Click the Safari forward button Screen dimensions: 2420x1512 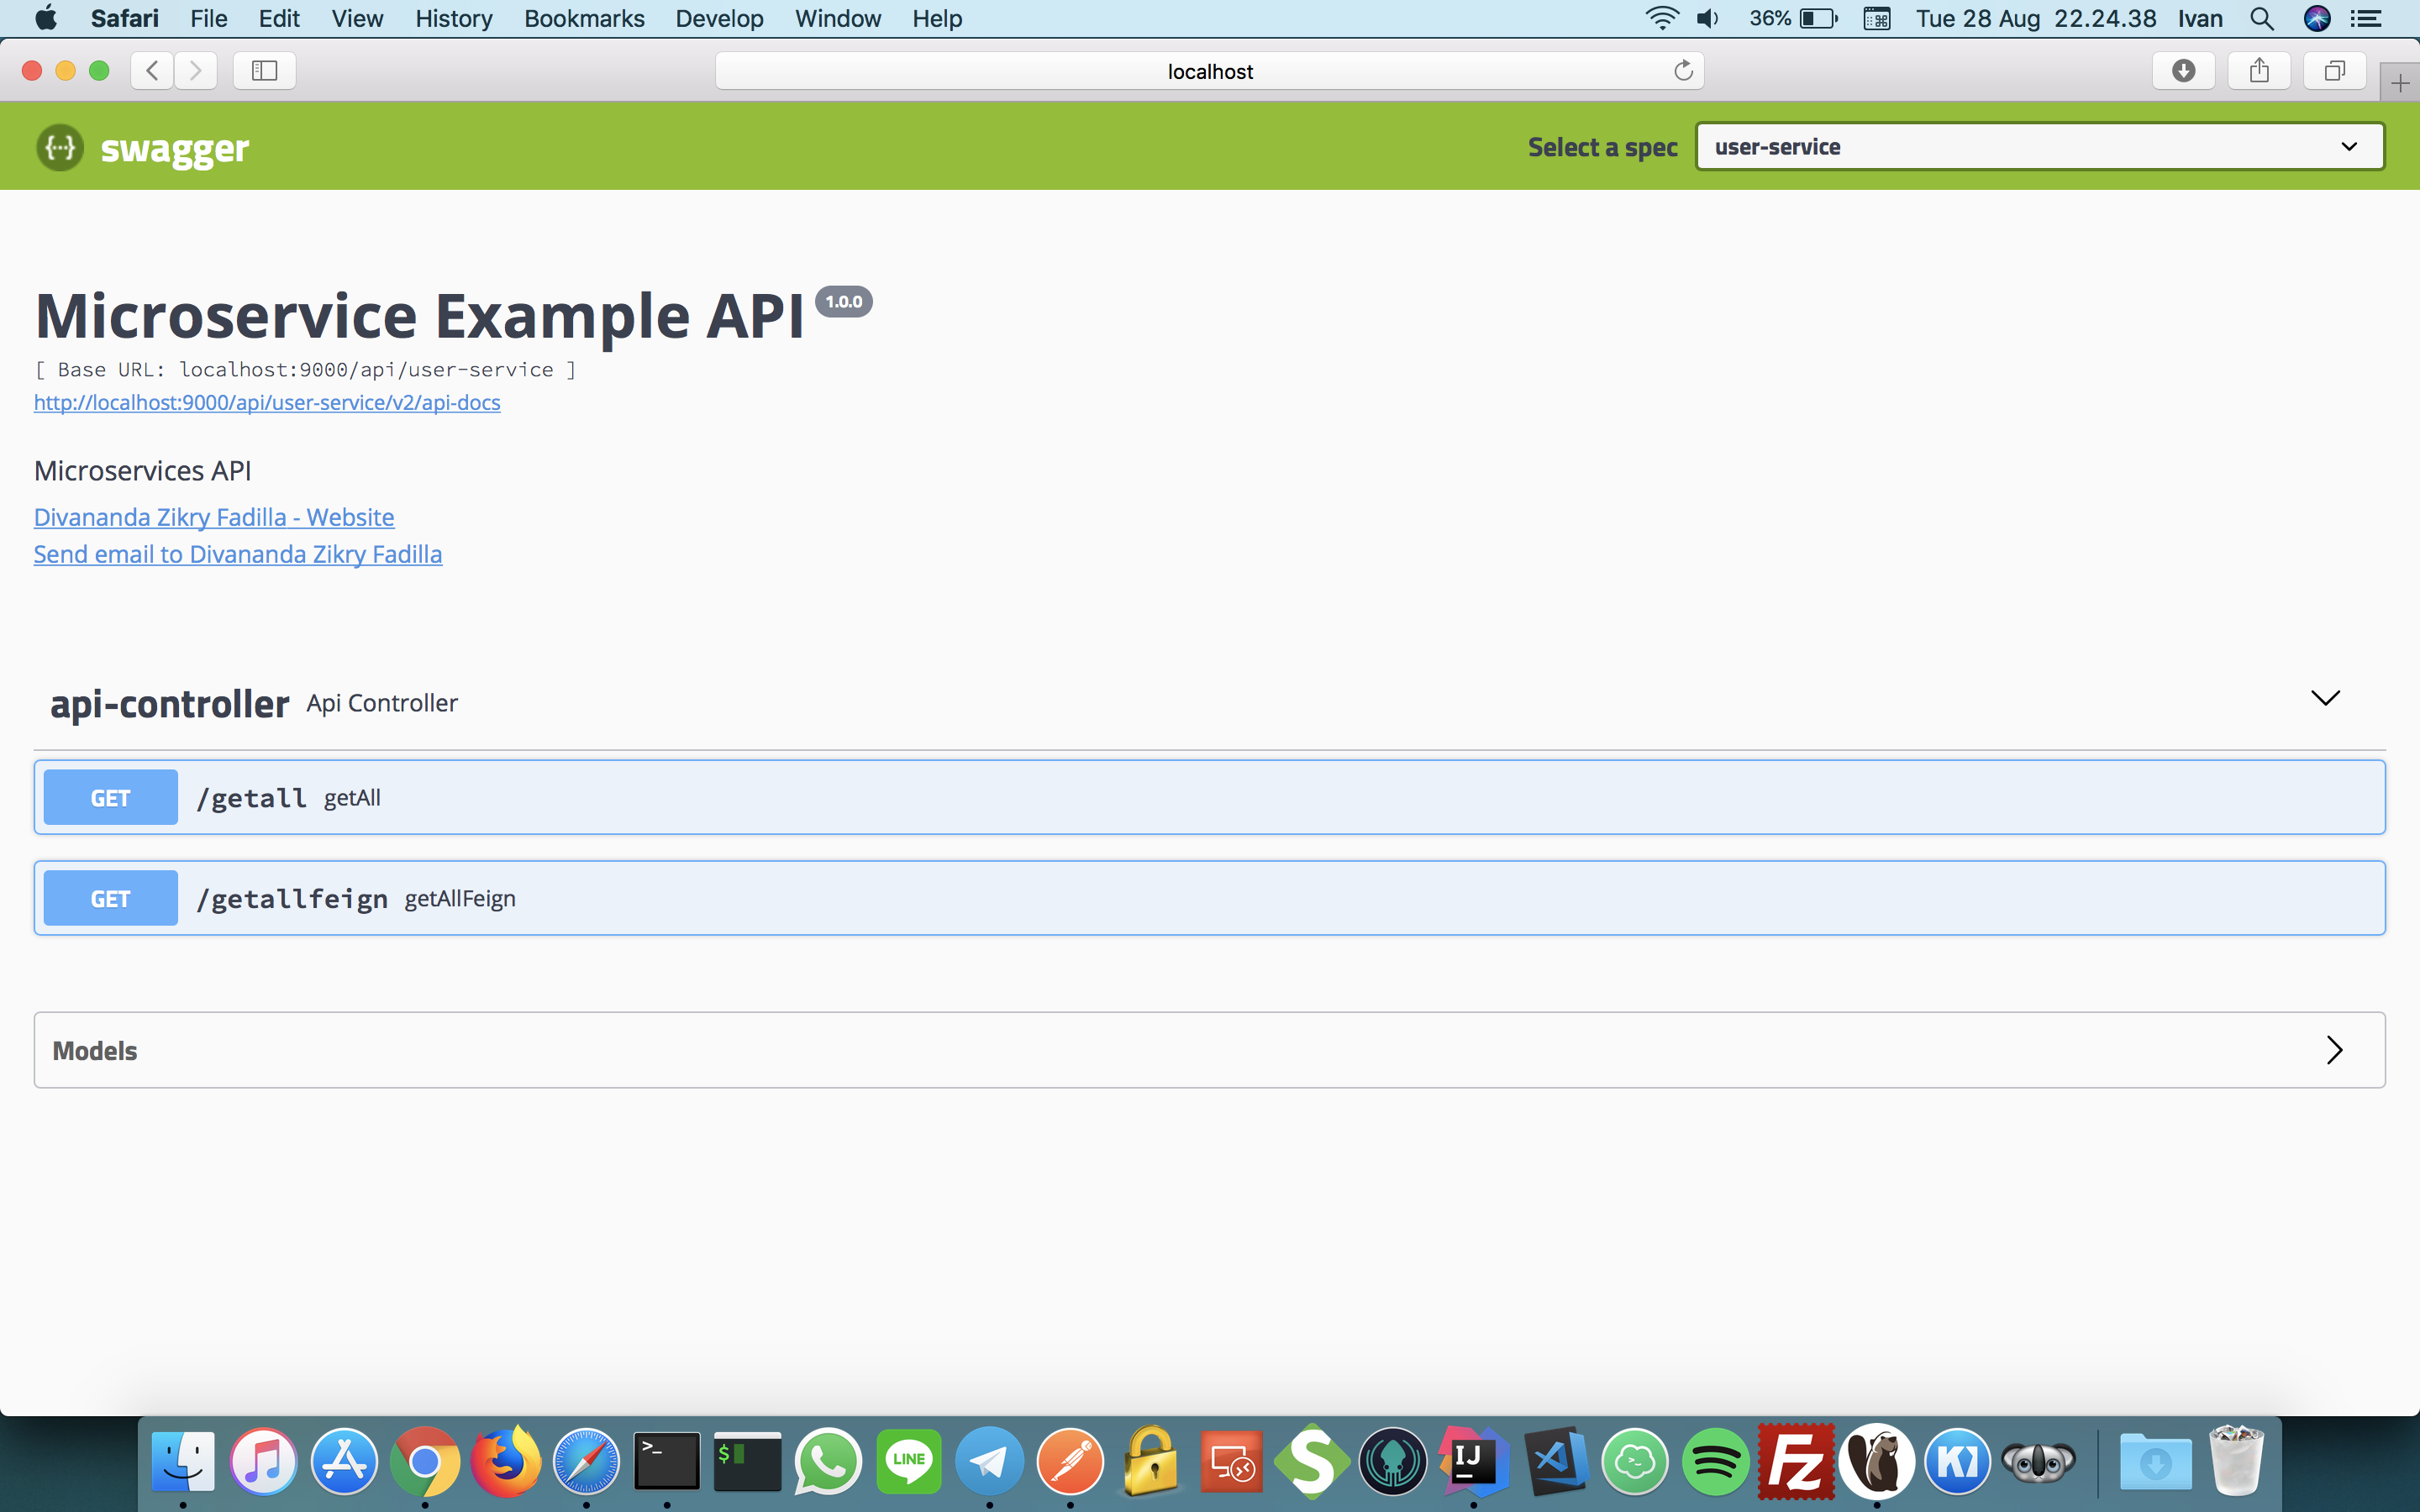tap(196, 70)
